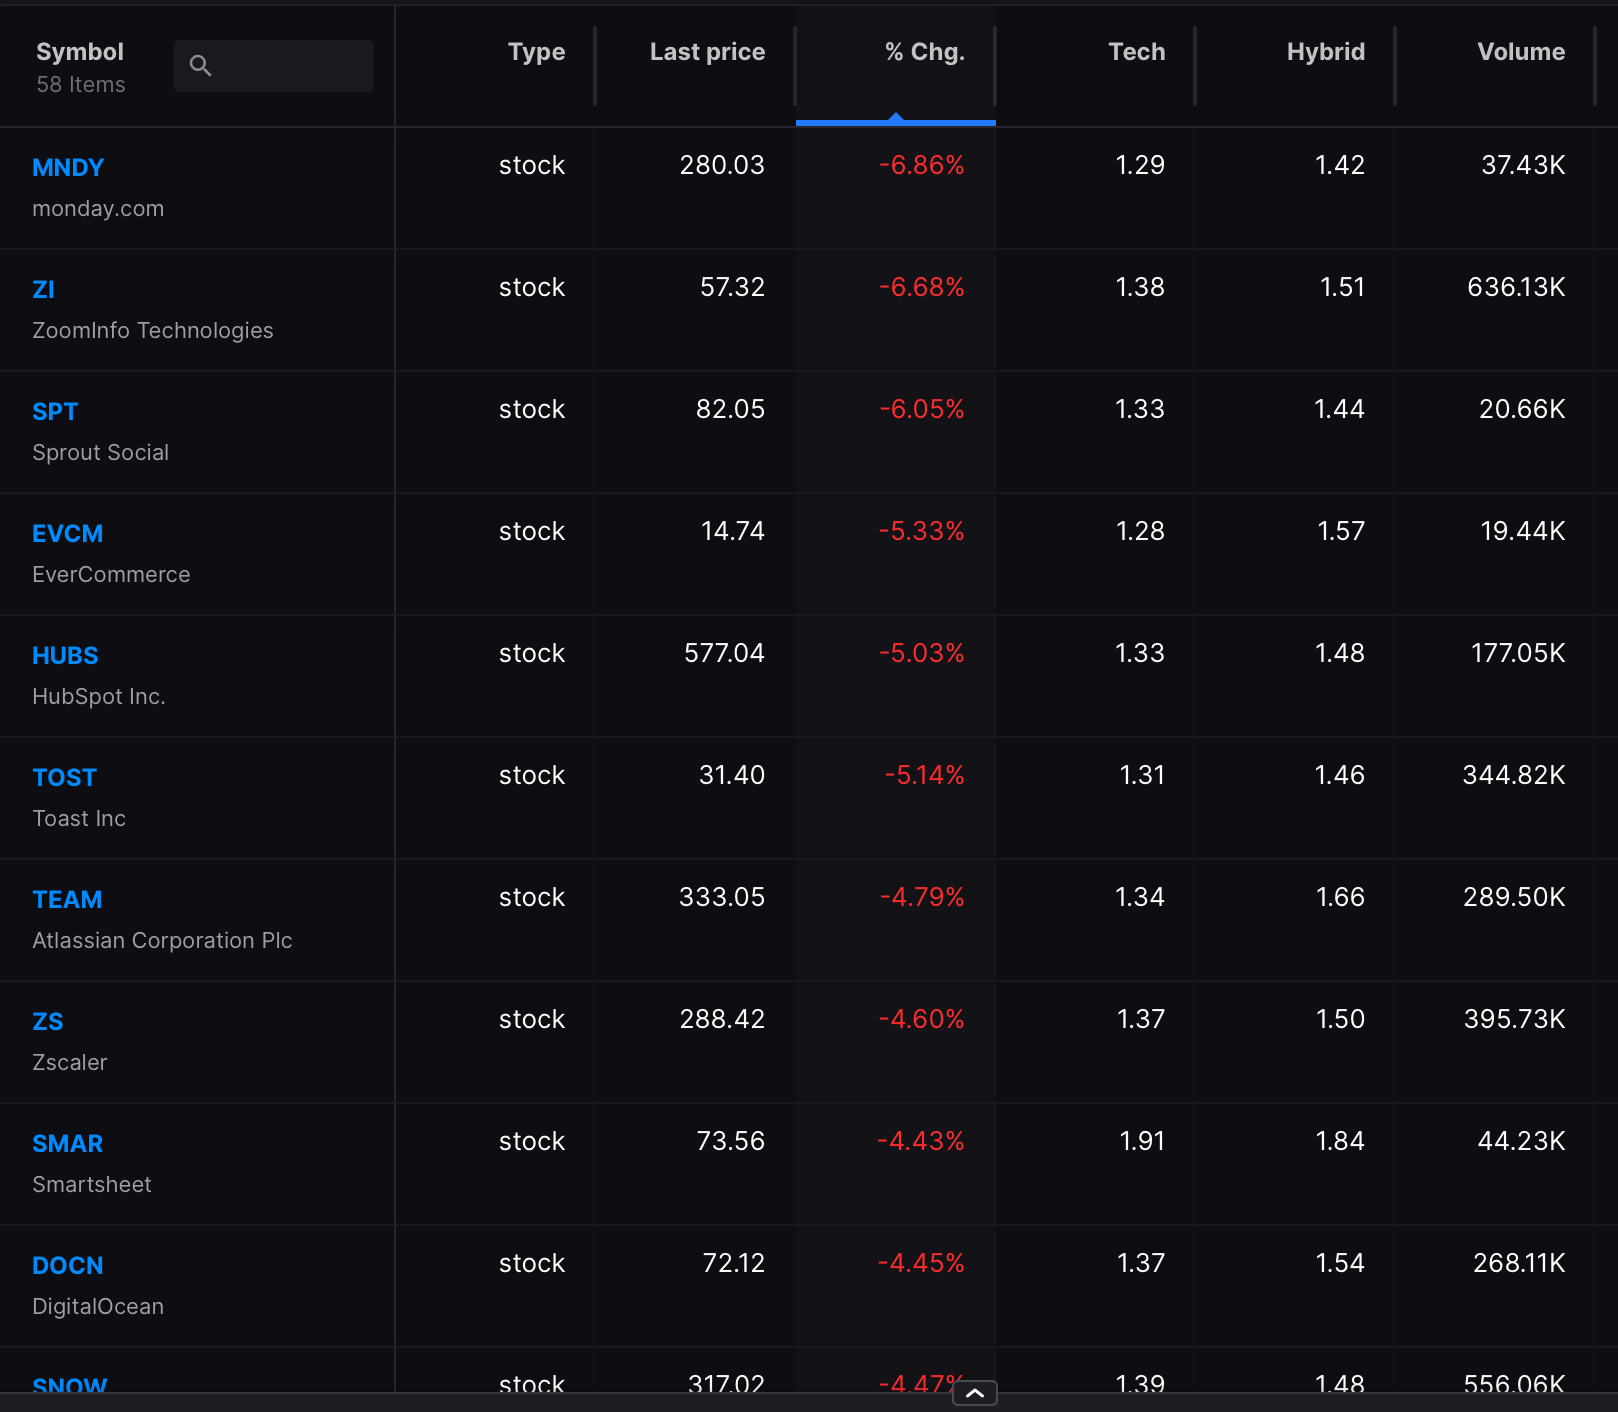
Task: Click ZS volume 395.73K
Action: (1514, 1019)
